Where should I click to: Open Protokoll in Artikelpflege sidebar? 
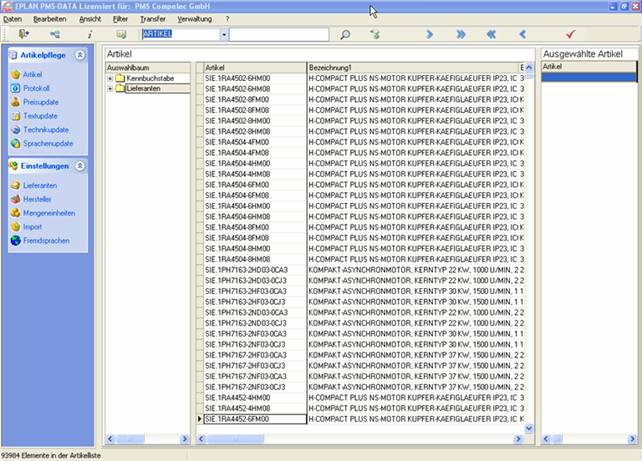[36, 88]
